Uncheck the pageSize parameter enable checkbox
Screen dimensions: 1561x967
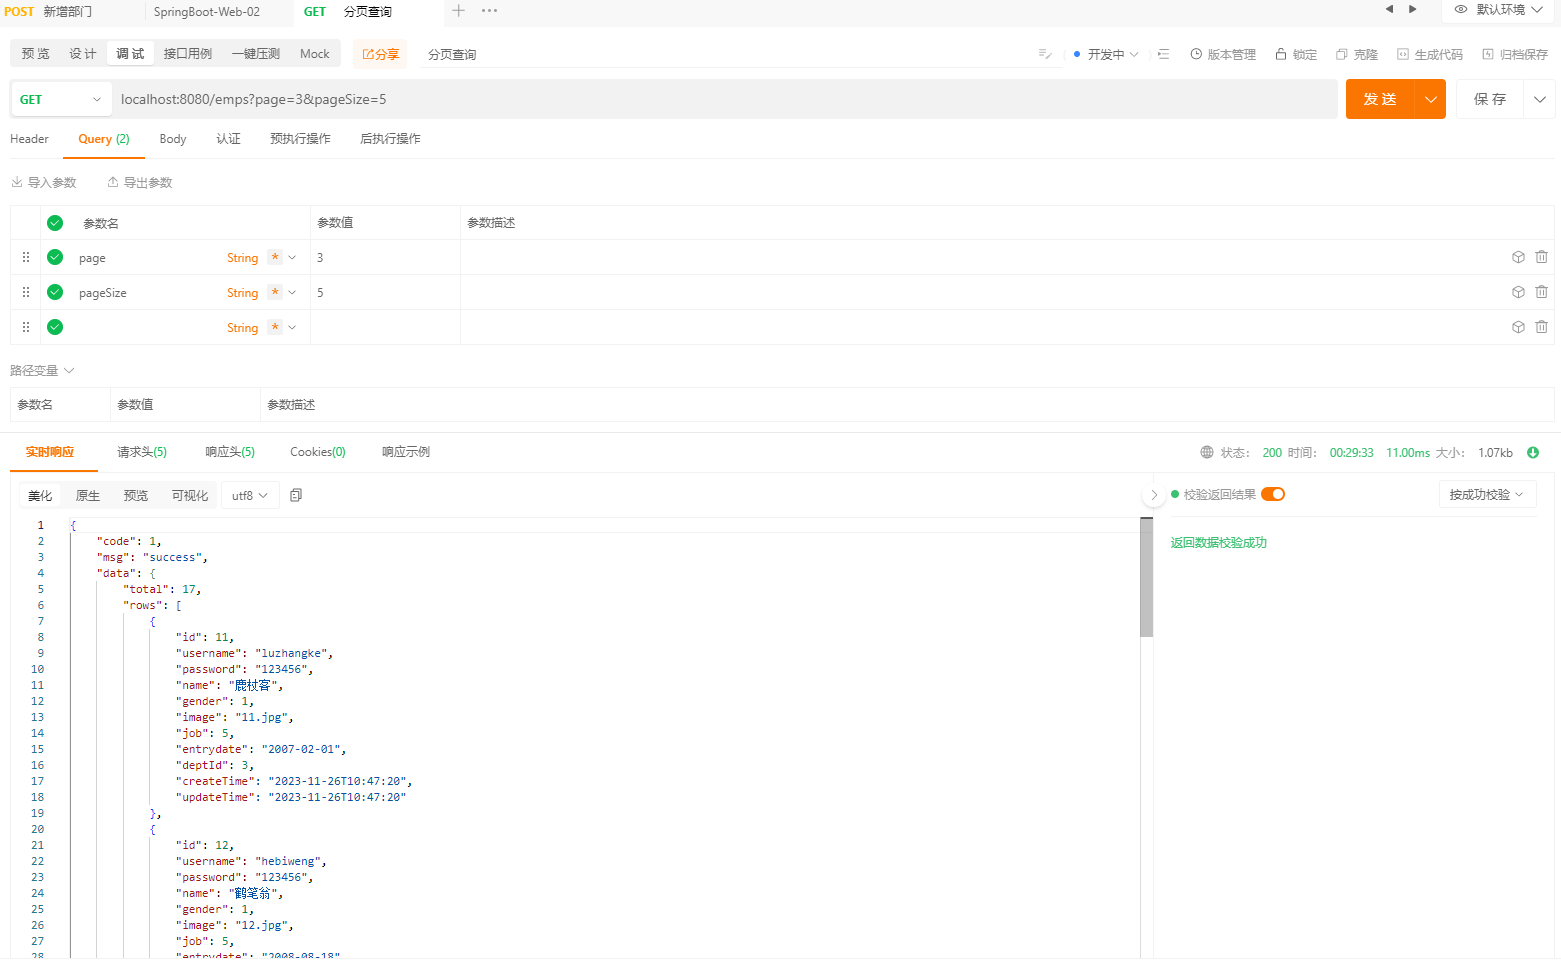(55, 292)
